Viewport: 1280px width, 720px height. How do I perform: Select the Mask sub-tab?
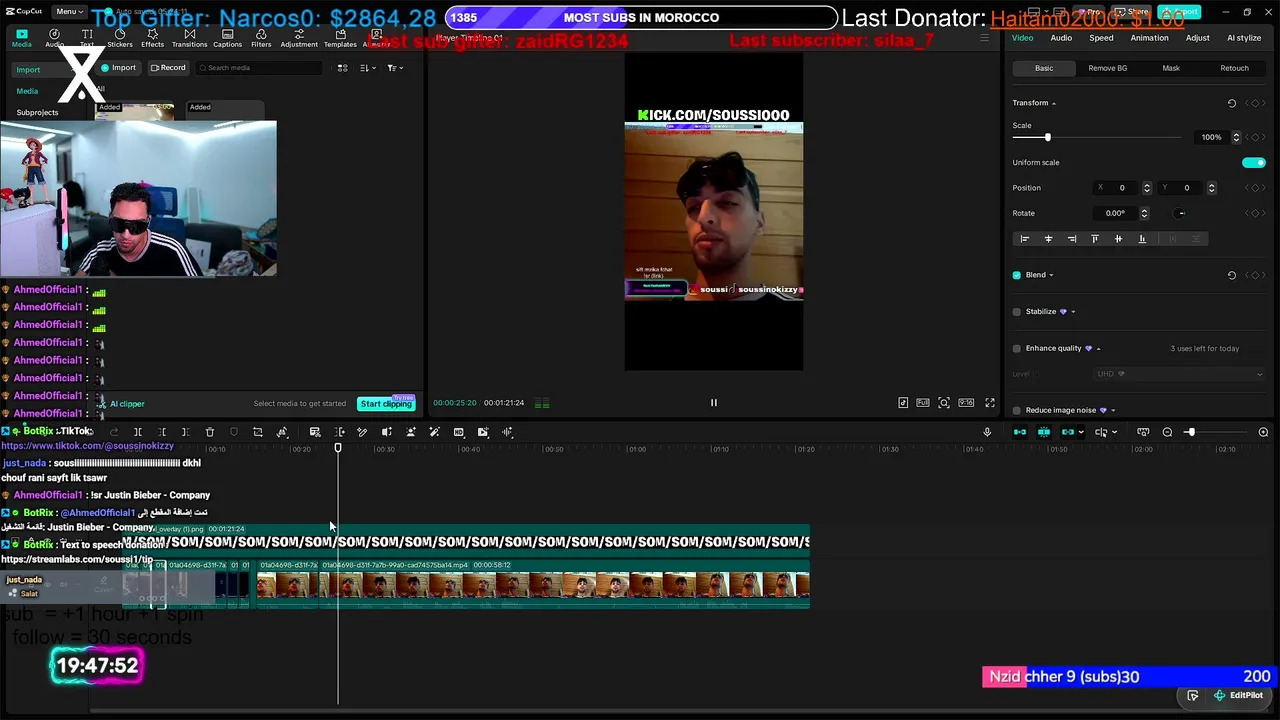pos(1171,68)
